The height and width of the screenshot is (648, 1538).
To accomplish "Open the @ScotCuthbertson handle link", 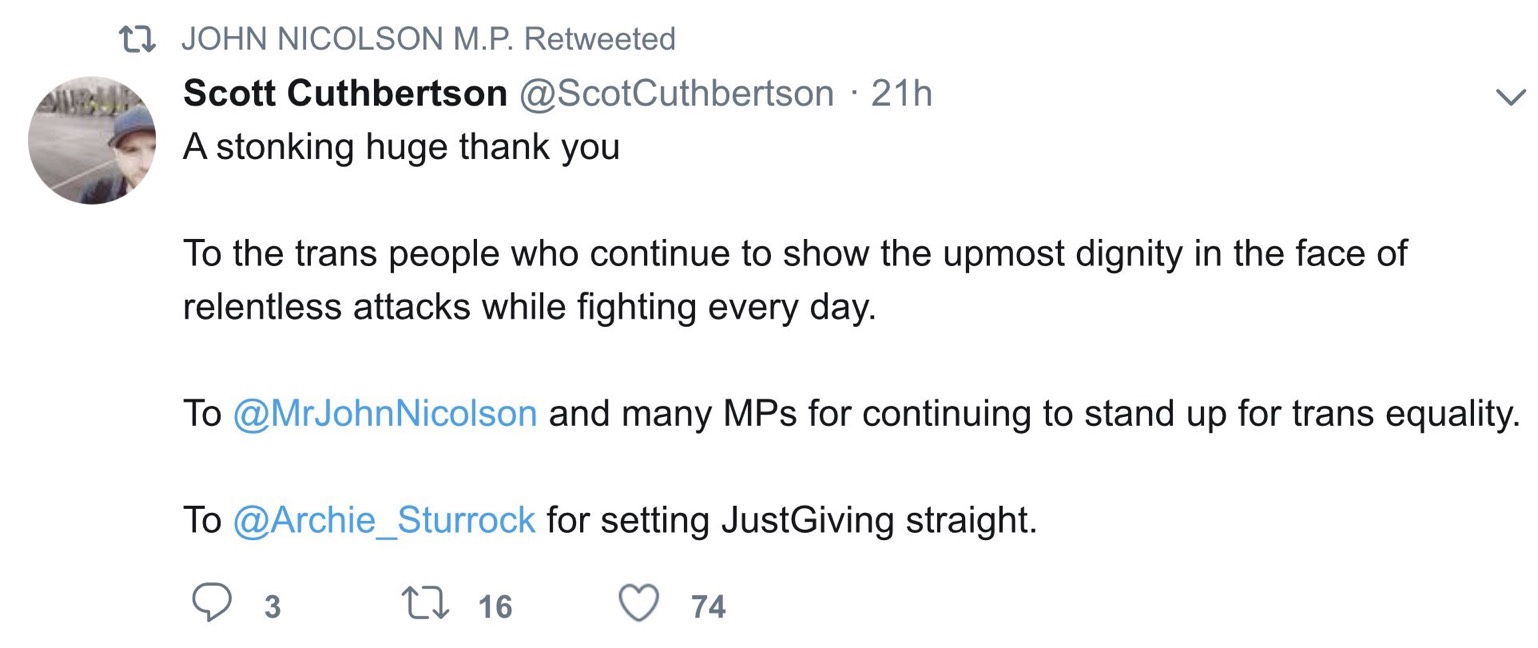I will pyautogui.click(x=674, y=94).
